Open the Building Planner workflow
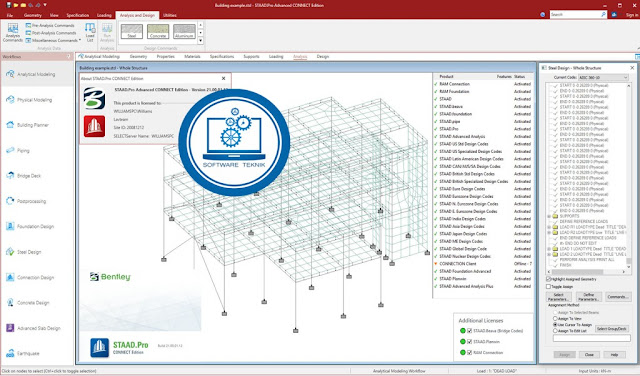This screenshot has height=376, width=640. 27,125
